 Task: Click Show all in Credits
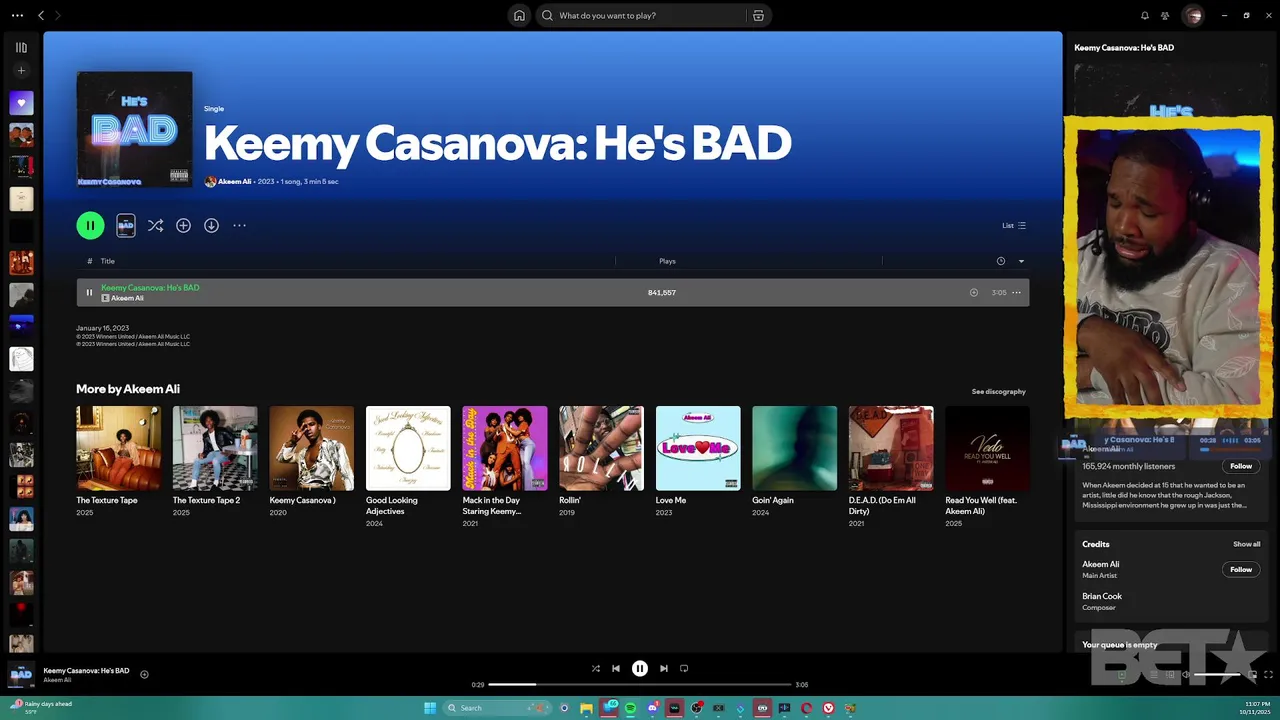point(1246,545)
